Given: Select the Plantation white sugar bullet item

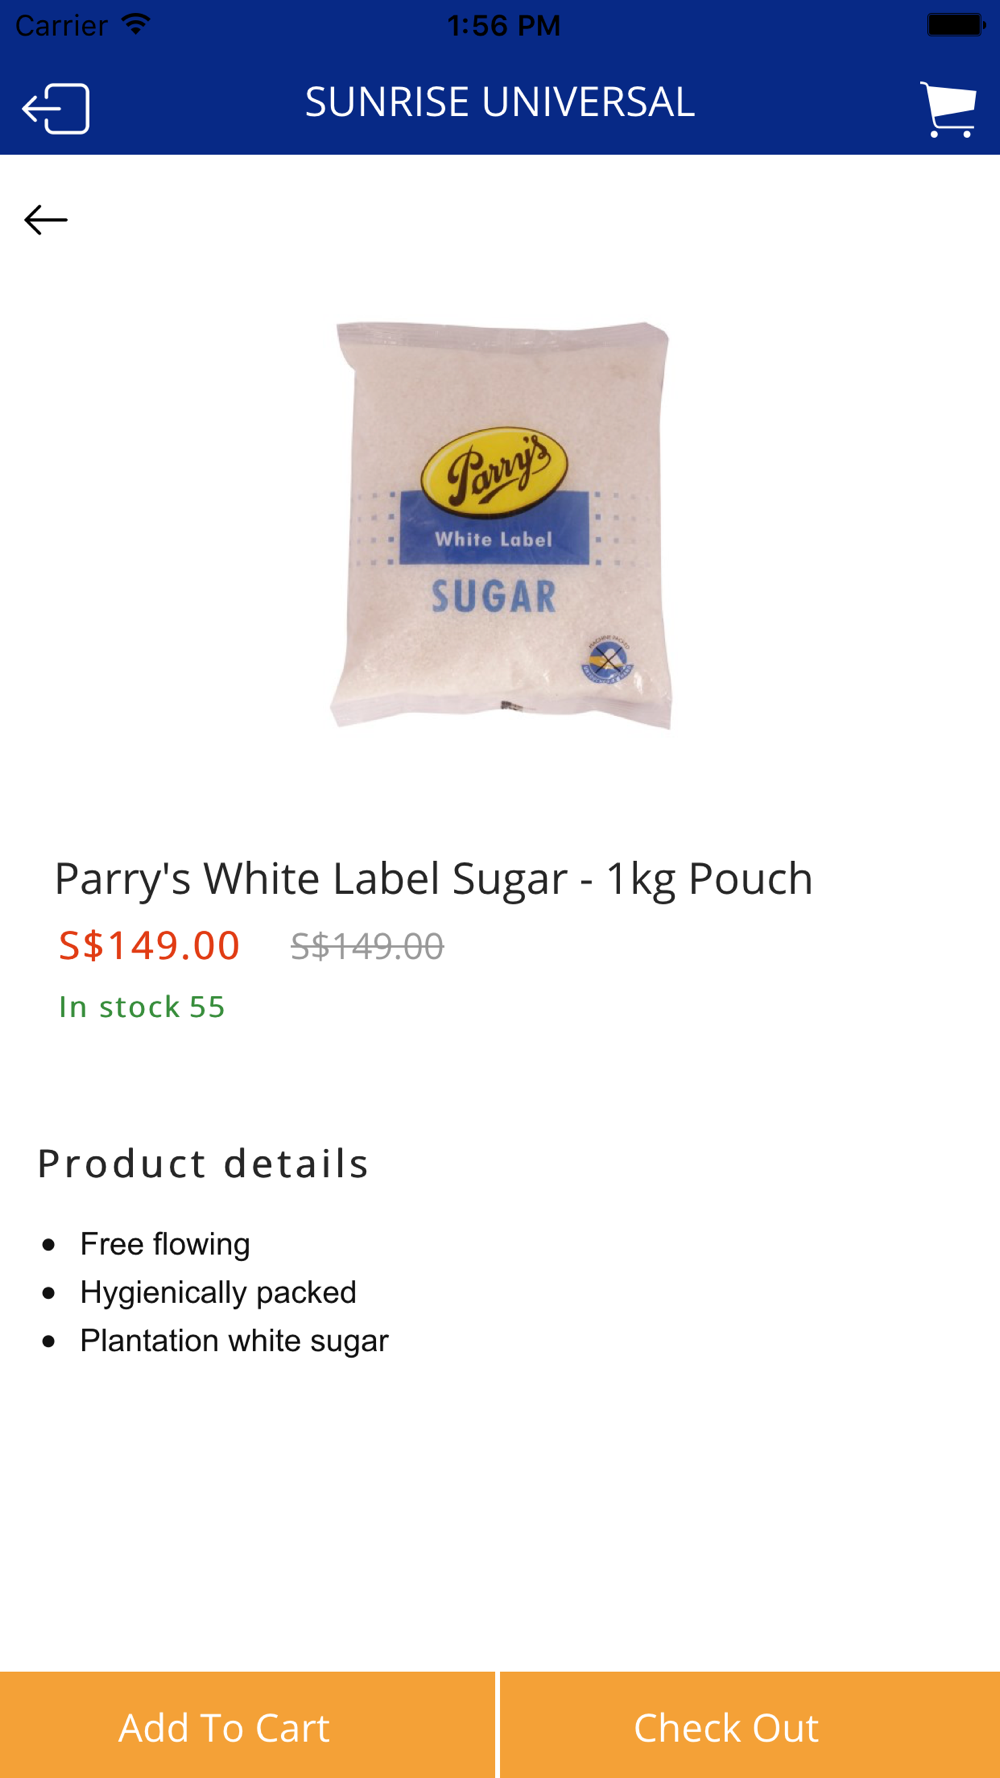Looking at the screenshot, I should 234,1340.
